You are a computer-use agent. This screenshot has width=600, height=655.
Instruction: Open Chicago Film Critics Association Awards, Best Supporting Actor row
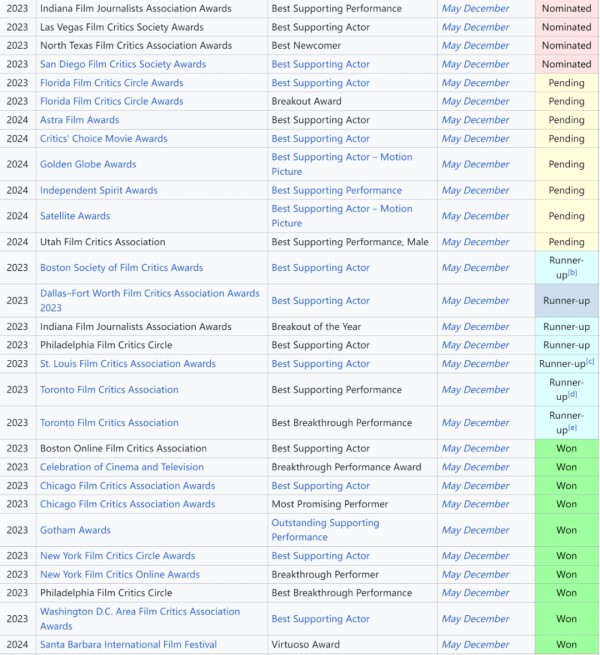point(127,486)
